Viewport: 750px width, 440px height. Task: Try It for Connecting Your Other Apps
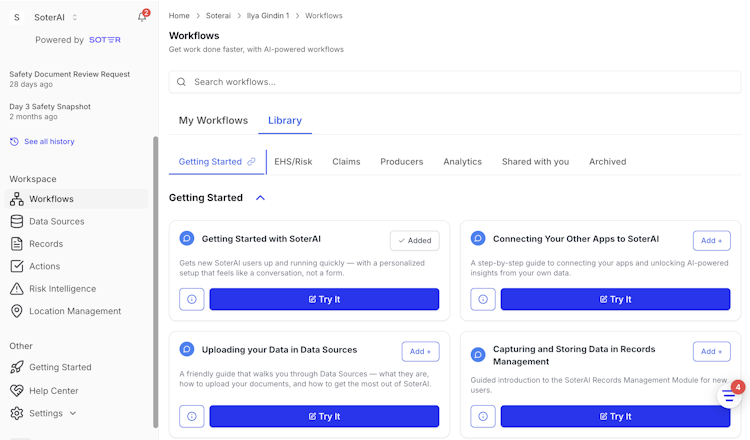point(616,299)
